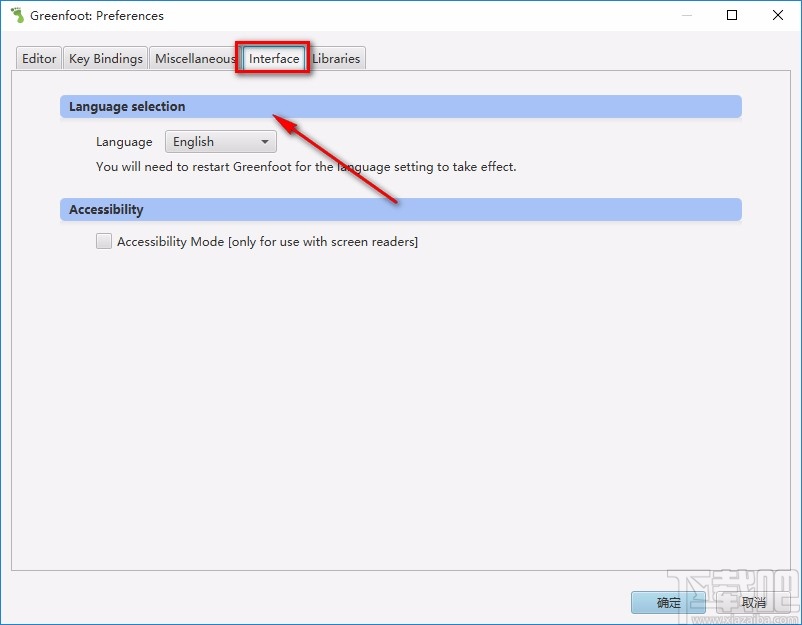
Task: Confirm preferences with the 确定 button
Action: click(x=668, y=602)
